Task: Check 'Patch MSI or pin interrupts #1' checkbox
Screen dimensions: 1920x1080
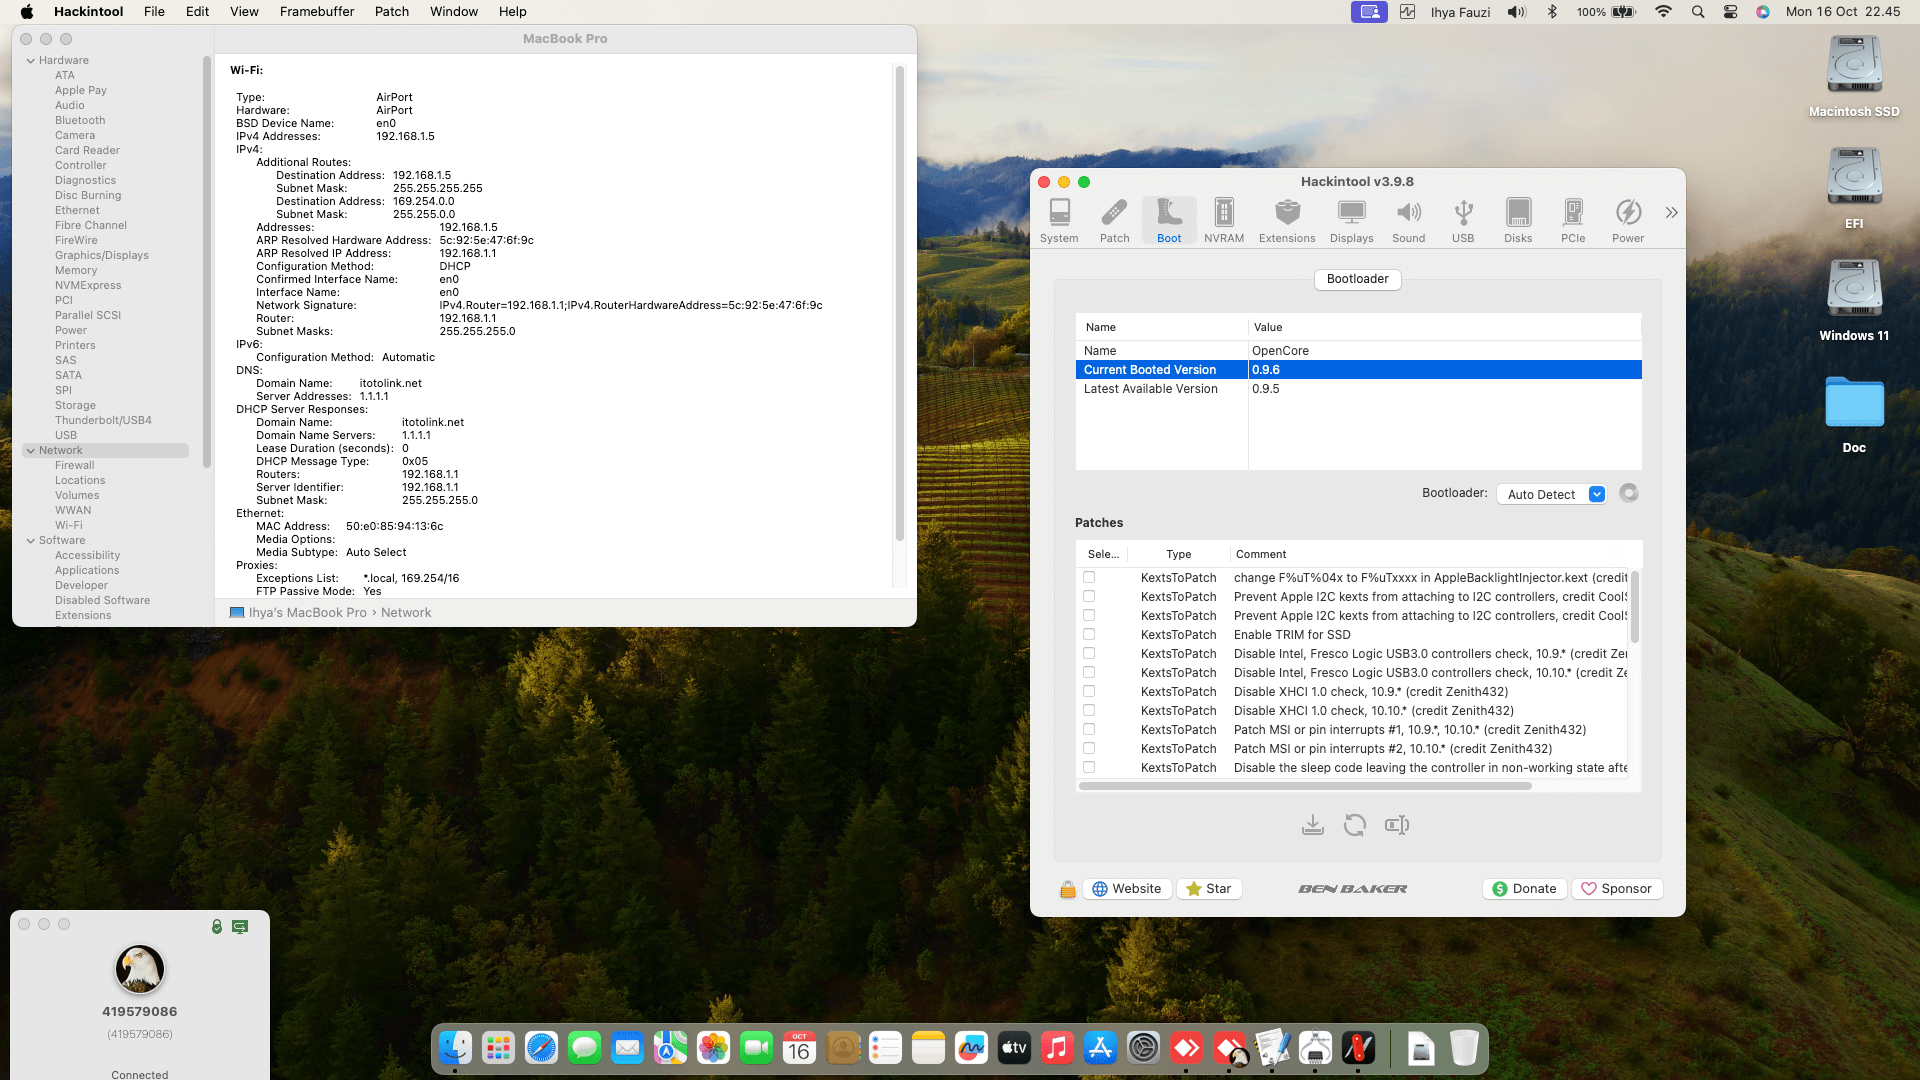Action: pyautogui.click(x=1089, y=729)
